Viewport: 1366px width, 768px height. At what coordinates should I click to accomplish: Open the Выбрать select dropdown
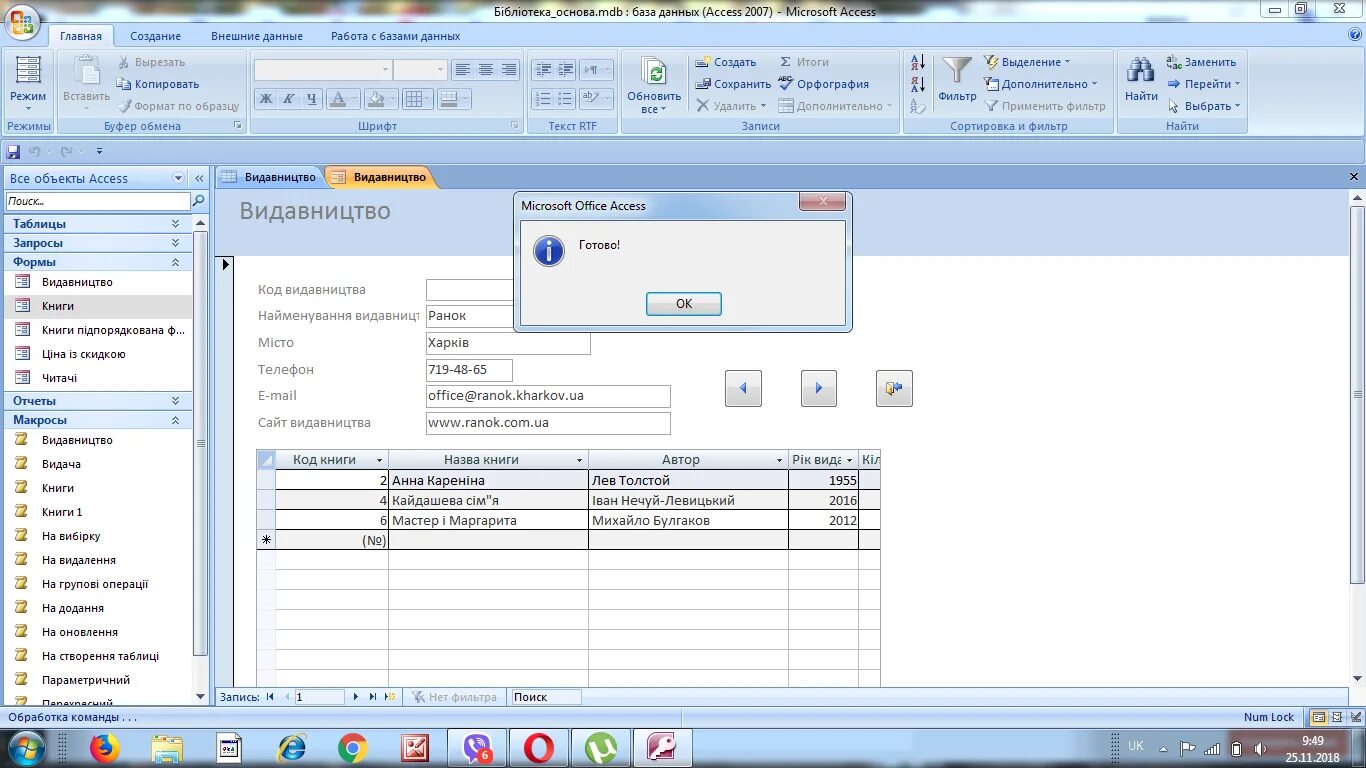point(1204,106)
